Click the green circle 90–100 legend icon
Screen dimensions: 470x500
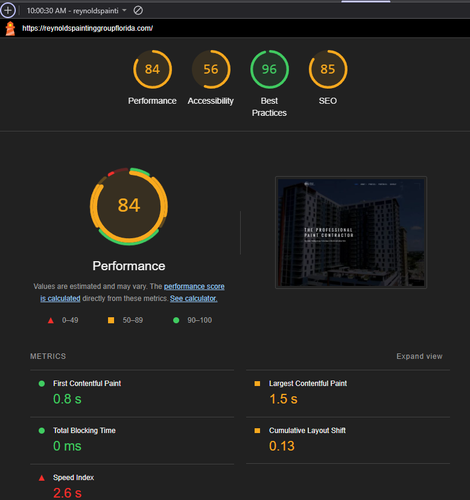(176, 320)
